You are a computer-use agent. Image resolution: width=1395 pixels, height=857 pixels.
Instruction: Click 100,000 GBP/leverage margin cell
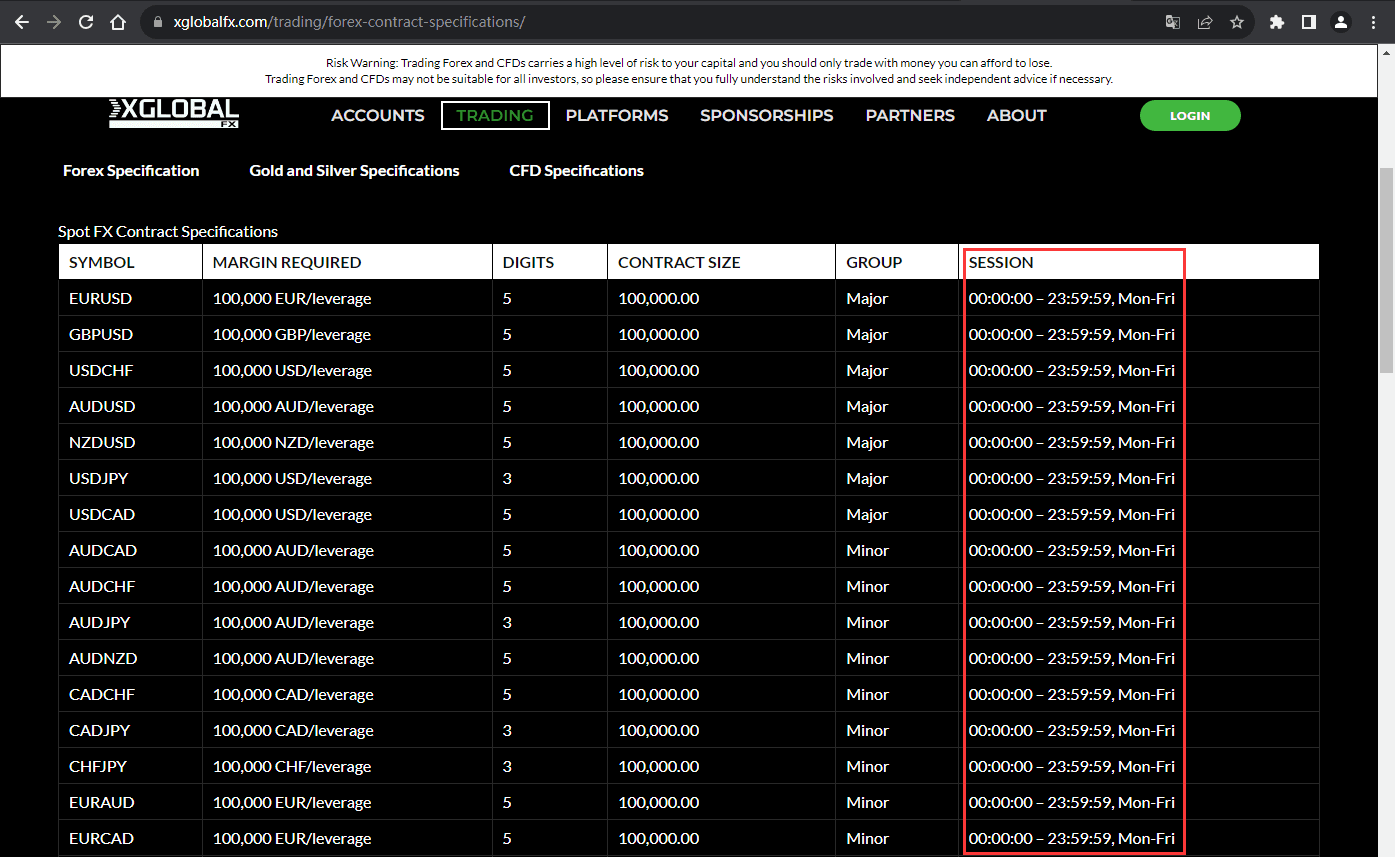point(347,334)
